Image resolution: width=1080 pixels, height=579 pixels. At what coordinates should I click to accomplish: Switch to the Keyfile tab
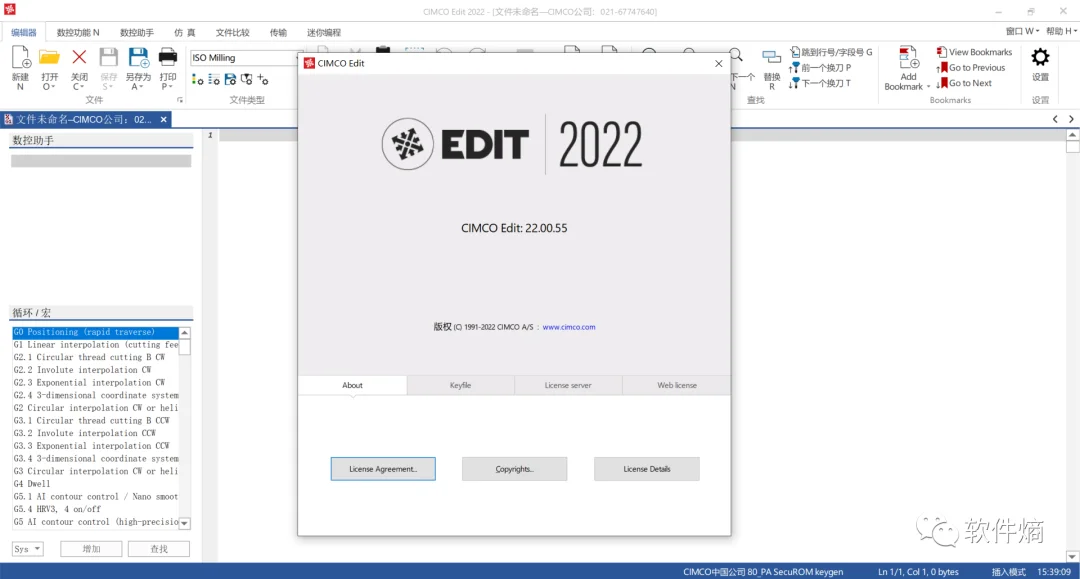[460, 384]
